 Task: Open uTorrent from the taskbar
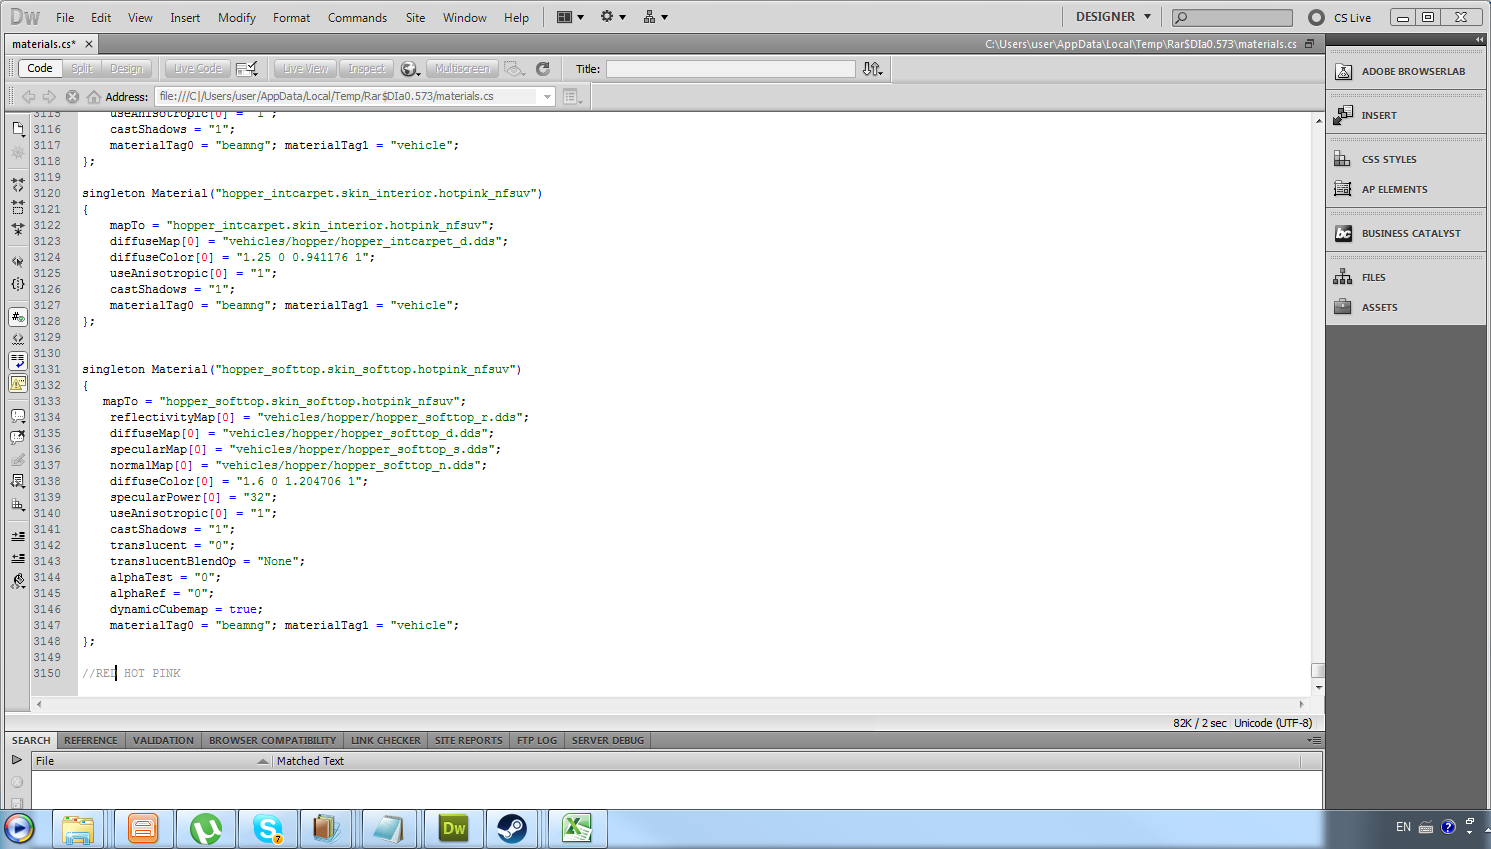205,828
